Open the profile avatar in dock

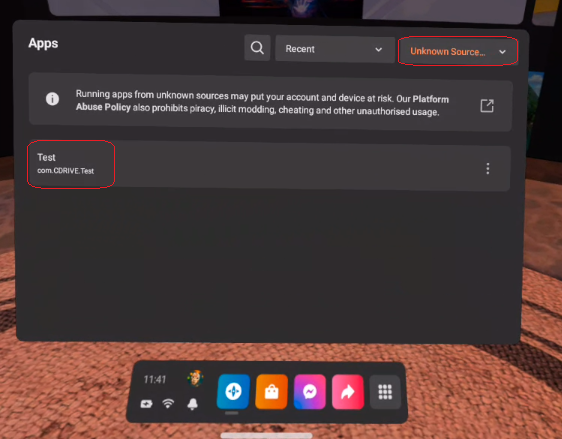[x=195, y=378]
